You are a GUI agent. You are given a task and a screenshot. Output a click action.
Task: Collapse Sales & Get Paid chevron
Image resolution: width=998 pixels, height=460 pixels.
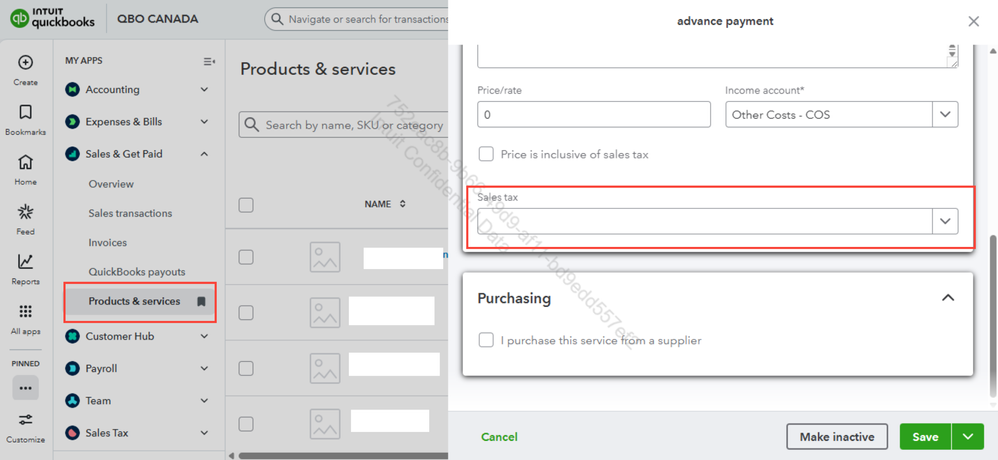point(204,154)
